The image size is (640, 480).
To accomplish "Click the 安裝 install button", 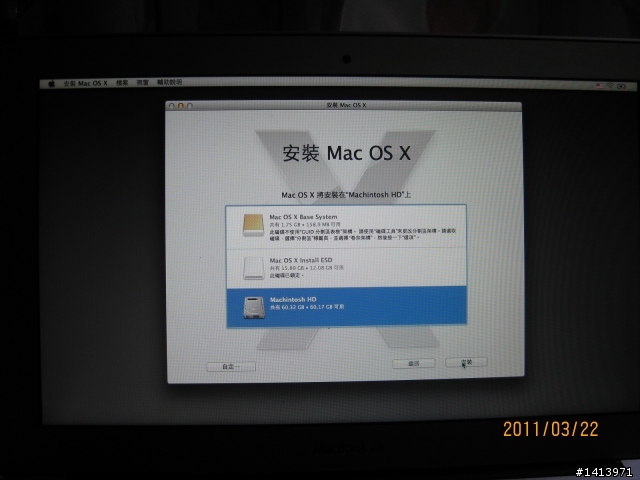I will click(466, 362).
